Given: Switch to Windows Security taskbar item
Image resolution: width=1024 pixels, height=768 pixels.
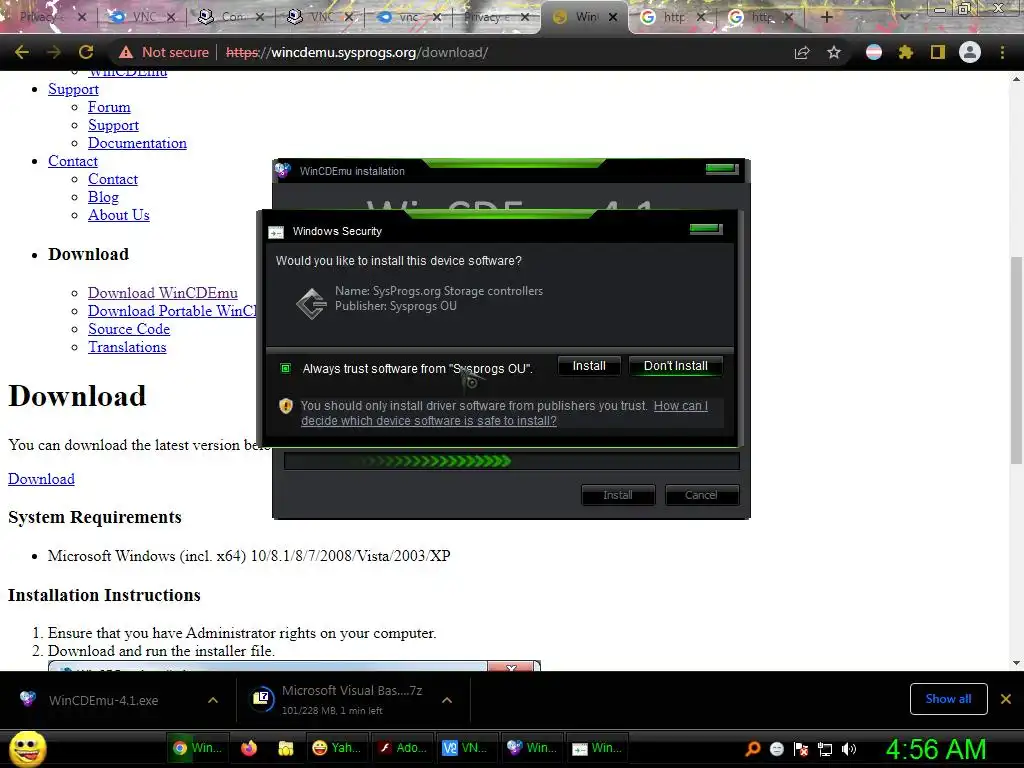Looking at the screenshot, I should click(596, 748).
